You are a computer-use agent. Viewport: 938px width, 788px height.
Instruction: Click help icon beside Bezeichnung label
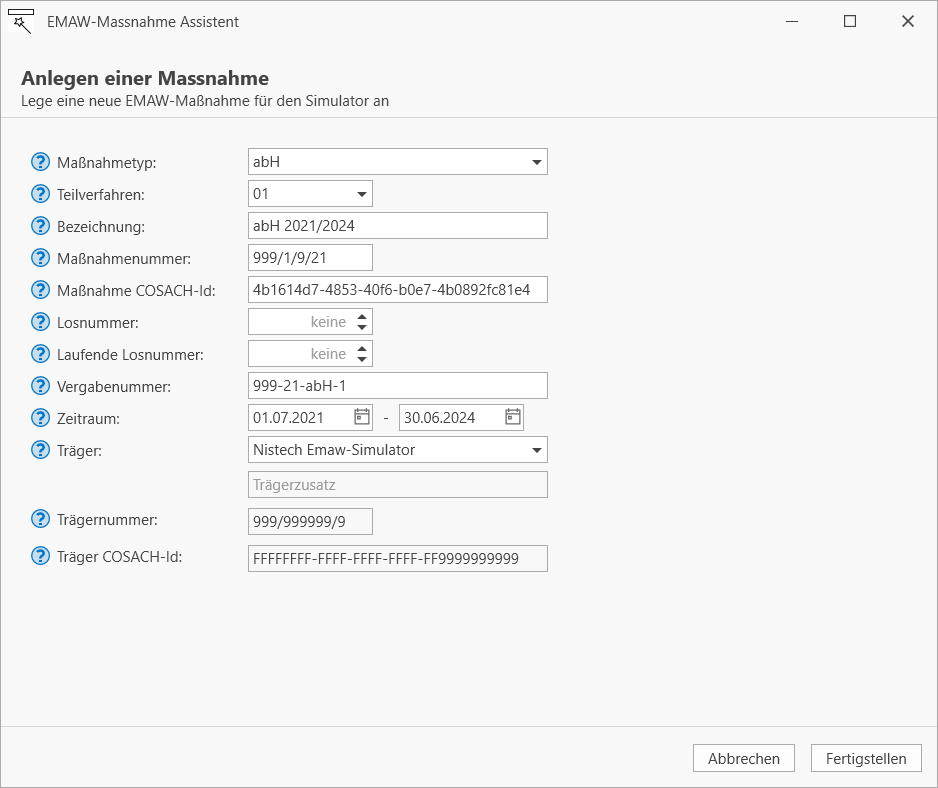(40, 226)
